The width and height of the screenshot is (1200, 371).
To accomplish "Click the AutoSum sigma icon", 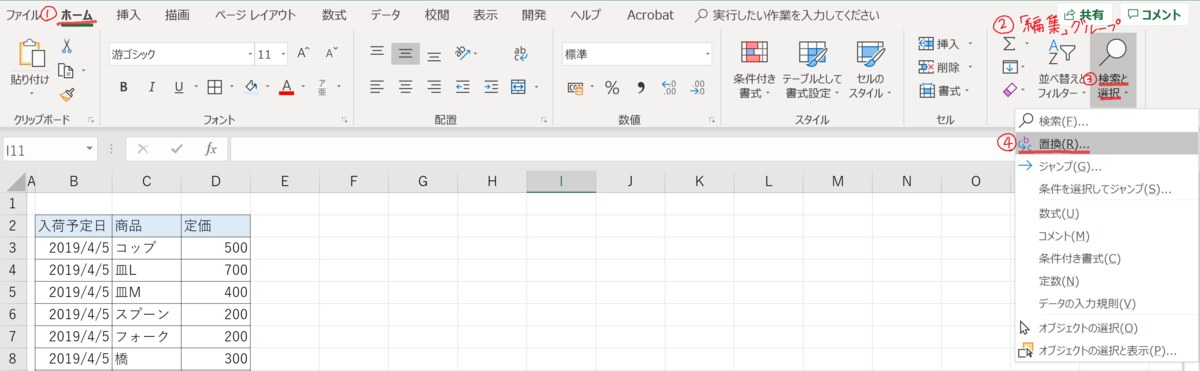I will (1009, 45).
